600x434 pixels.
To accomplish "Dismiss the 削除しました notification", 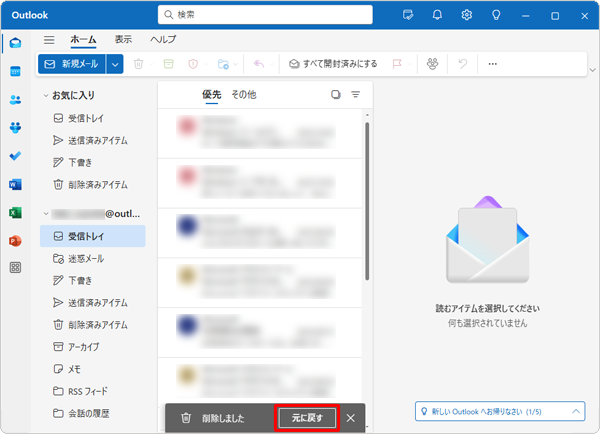I will pyautogui.click(x=351, y=418).
